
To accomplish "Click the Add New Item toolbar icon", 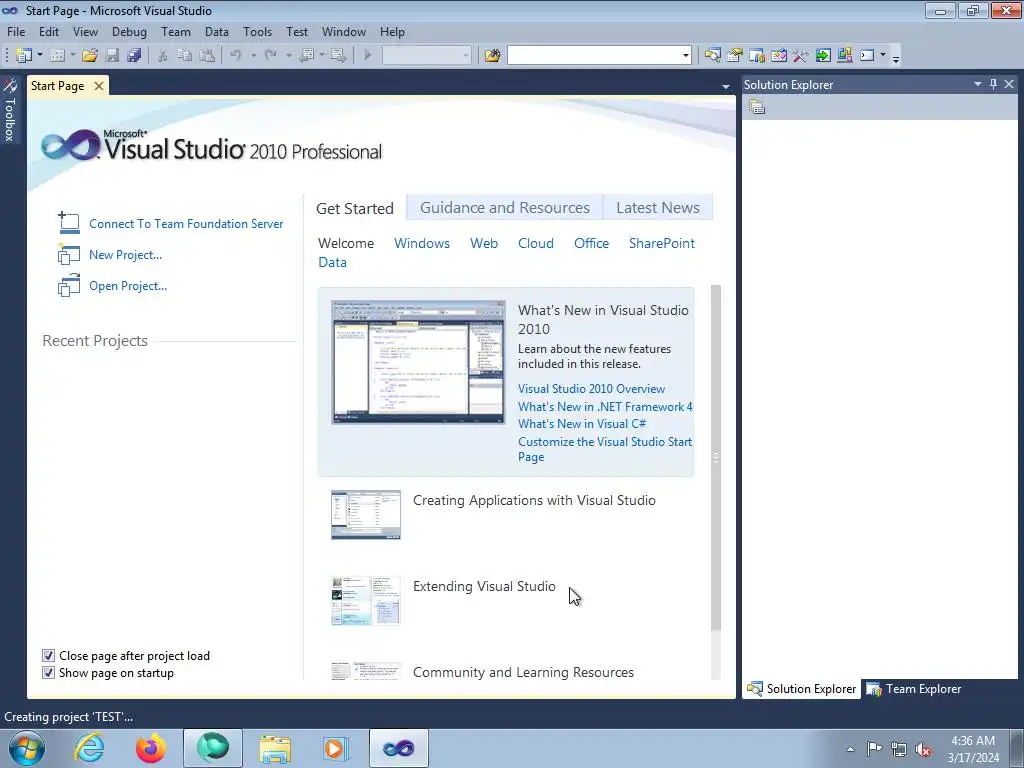I will [x=57, y=56].
